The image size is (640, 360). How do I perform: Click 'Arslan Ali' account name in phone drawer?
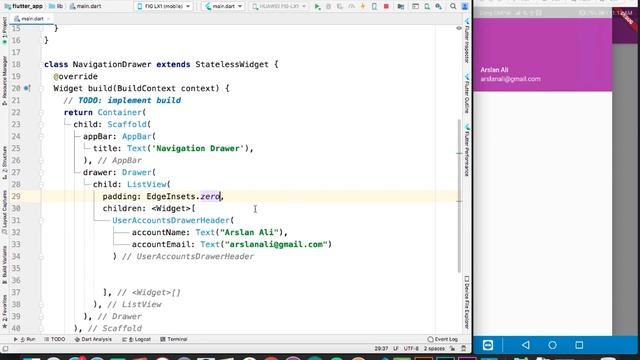(x=494, y=70)
